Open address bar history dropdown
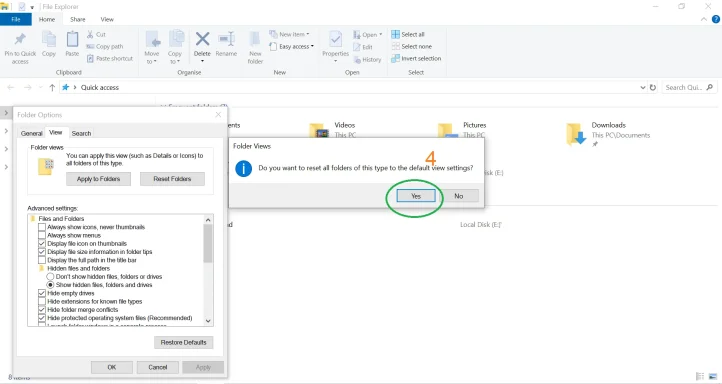The height and width of the screenshot is (384, 722). (x=642, y=87)
